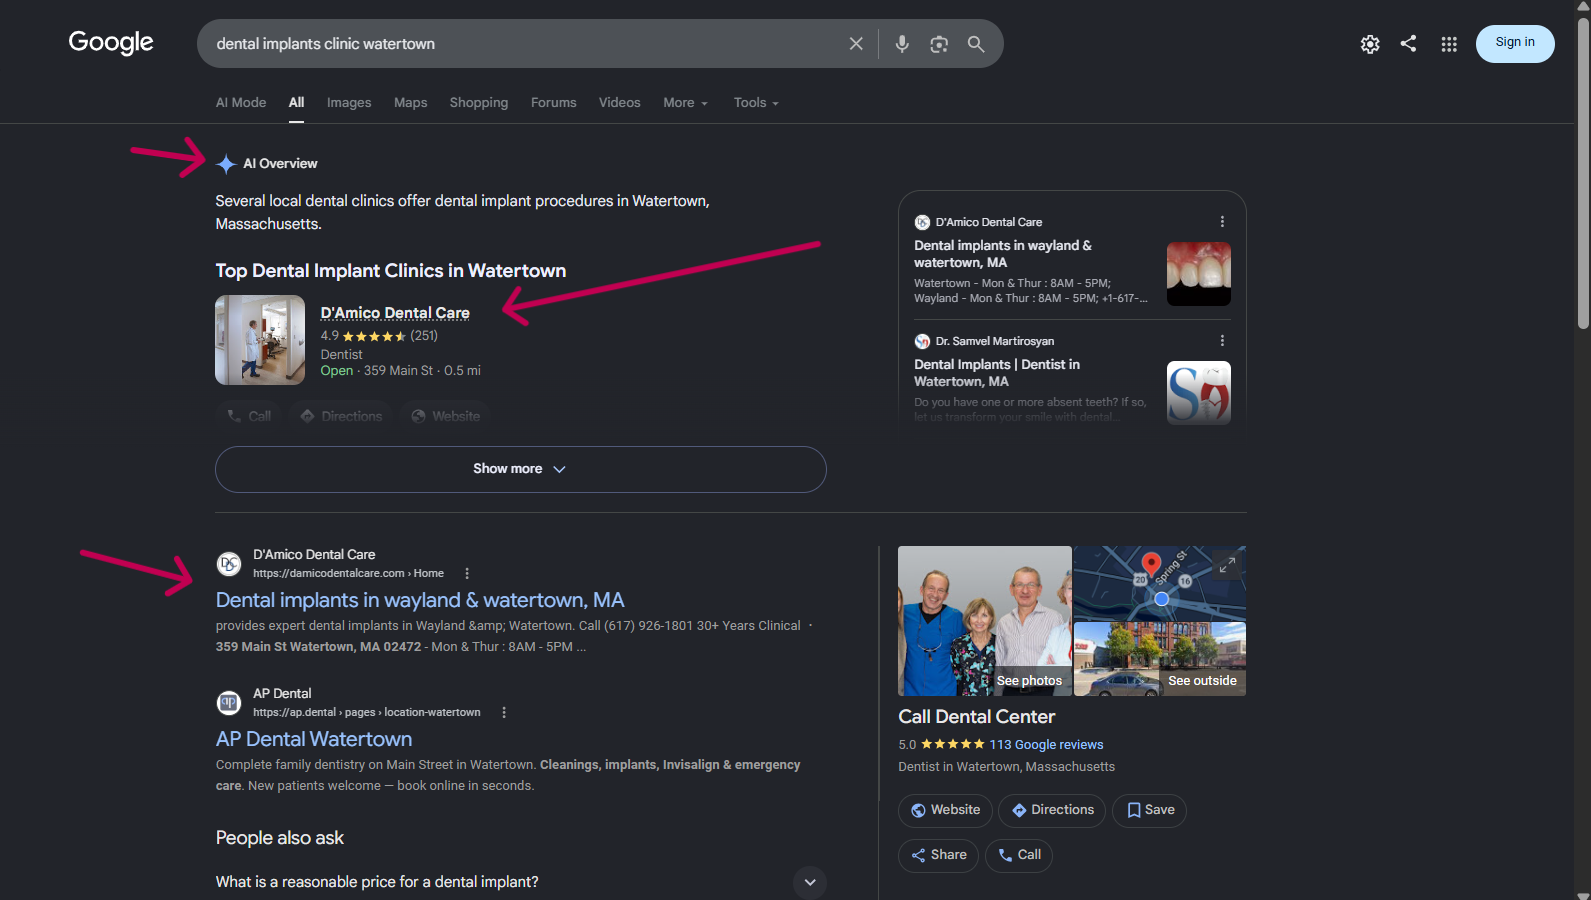Image resolution: width=1591 pixels, height=900 pixels.
Task: Click the D'Amico Dental Care result favicon
Action: point(229,564)
